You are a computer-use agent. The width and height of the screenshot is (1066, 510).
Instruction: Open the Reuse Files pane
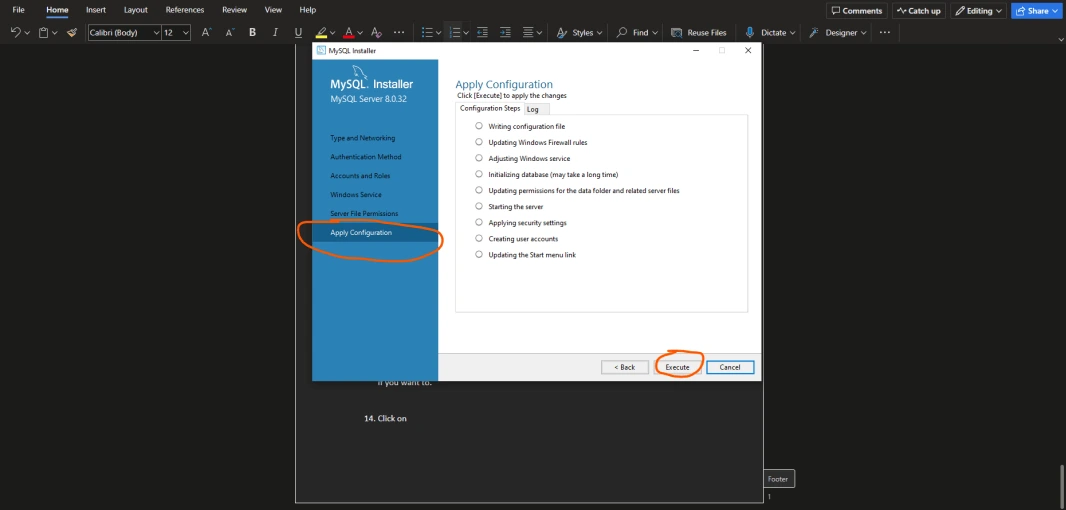(x=698, y=32)
